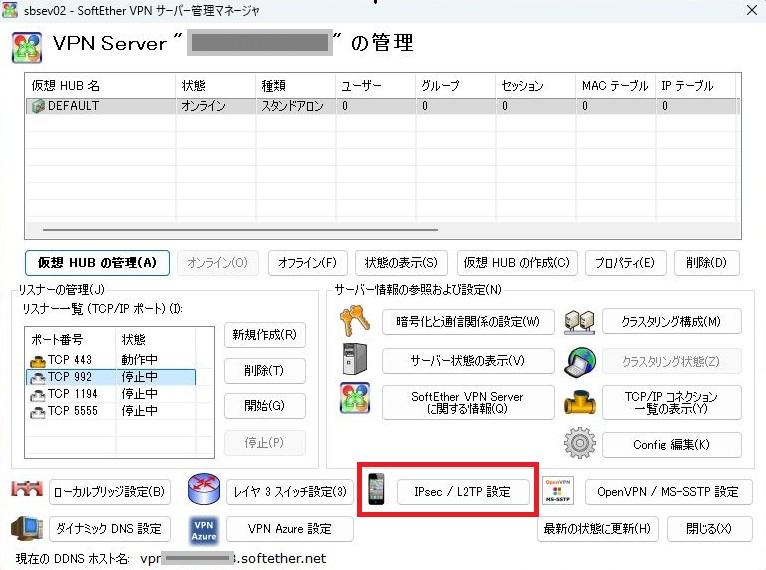Click 閉じる(X) button
Image resolution: width=766 pixels, height=570 pixels.
(710, 528)
